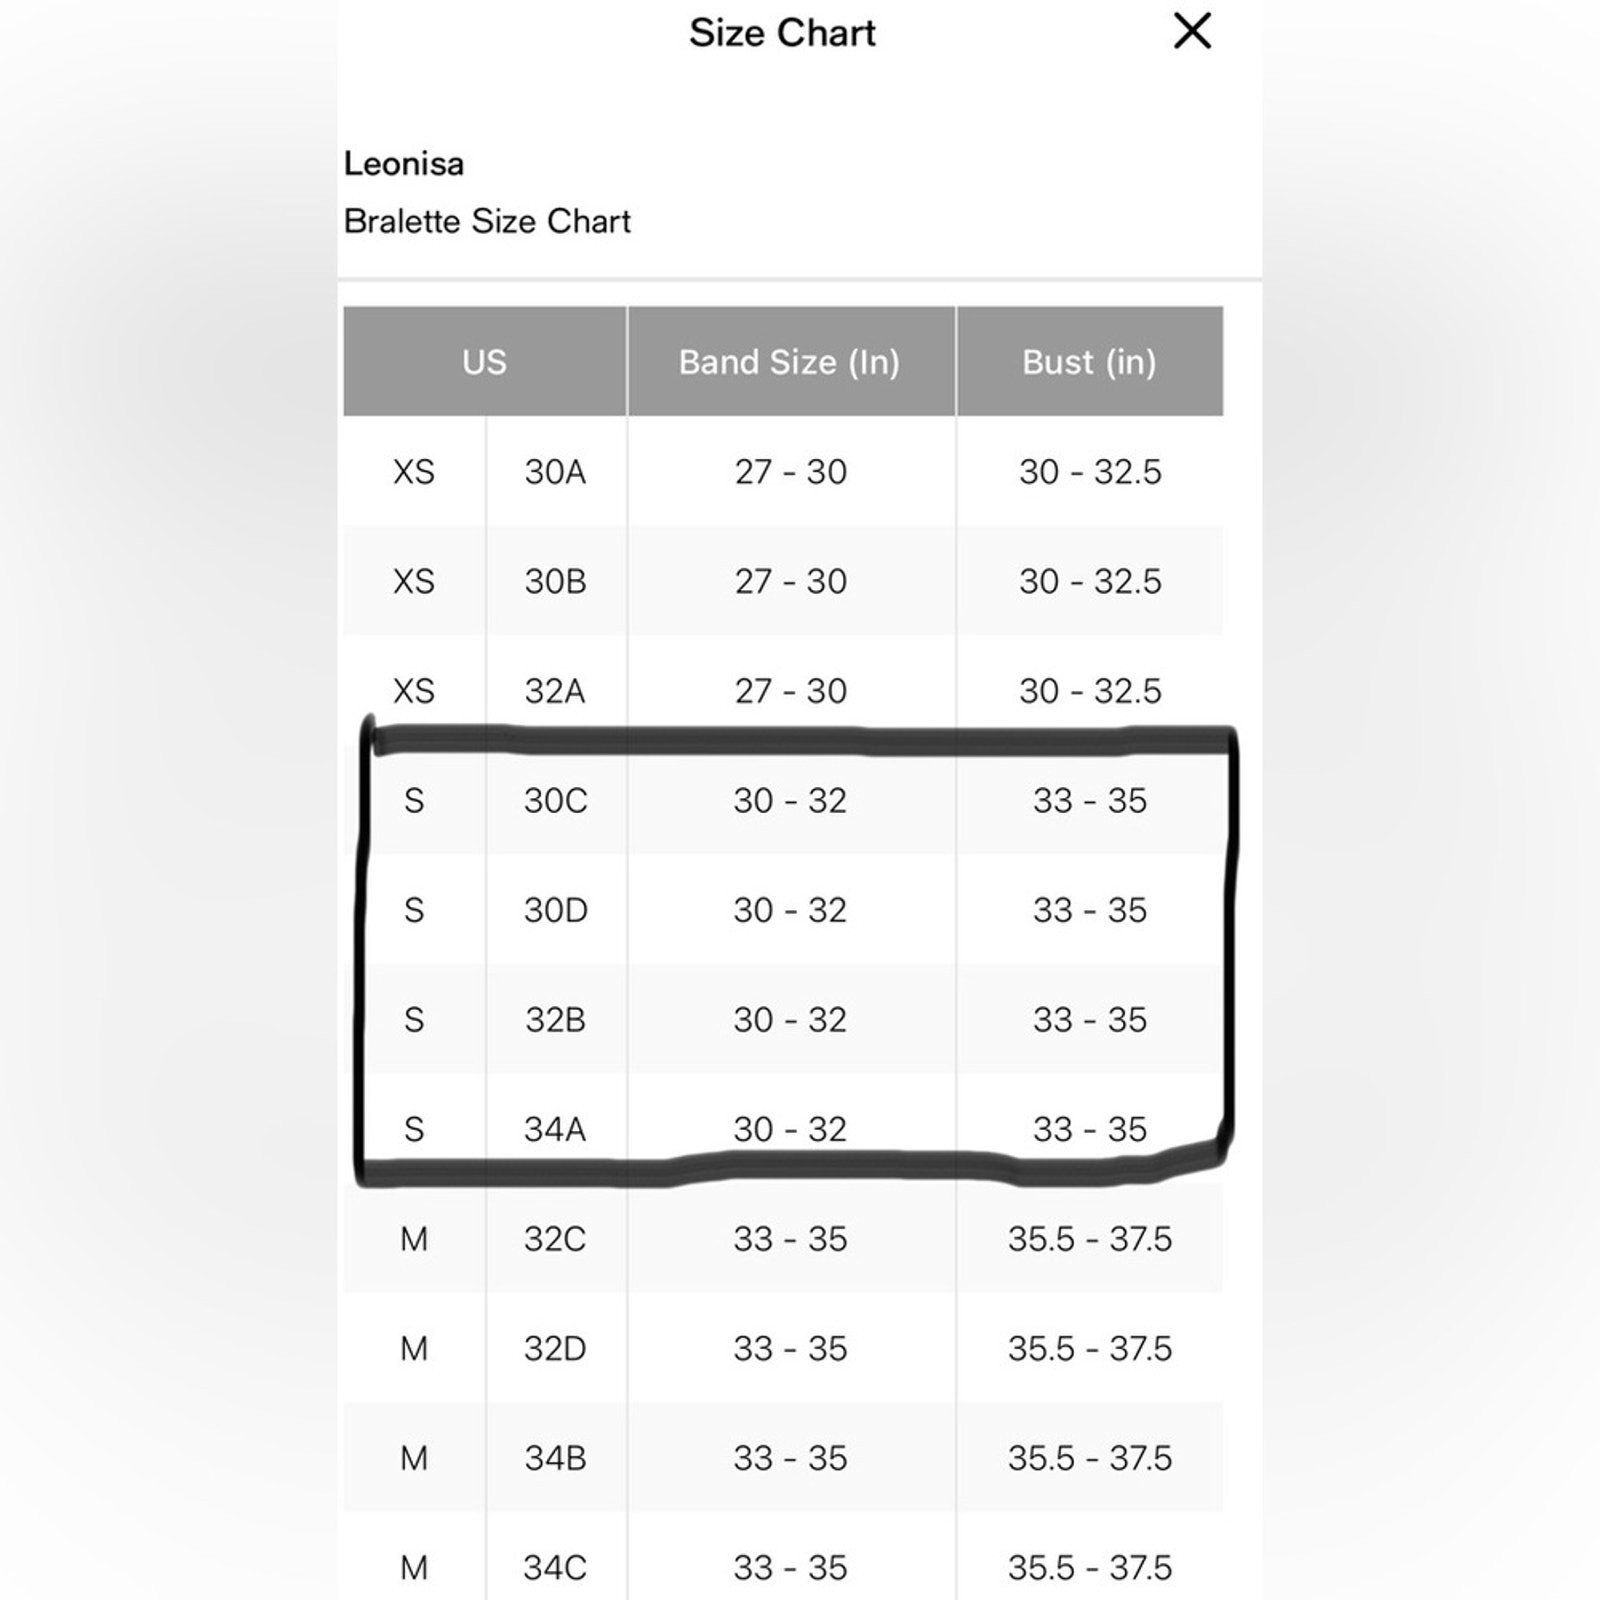Click the Leonisa brand name
The height and width of the screenshot is (1600, 1600).
pos(404,164)
